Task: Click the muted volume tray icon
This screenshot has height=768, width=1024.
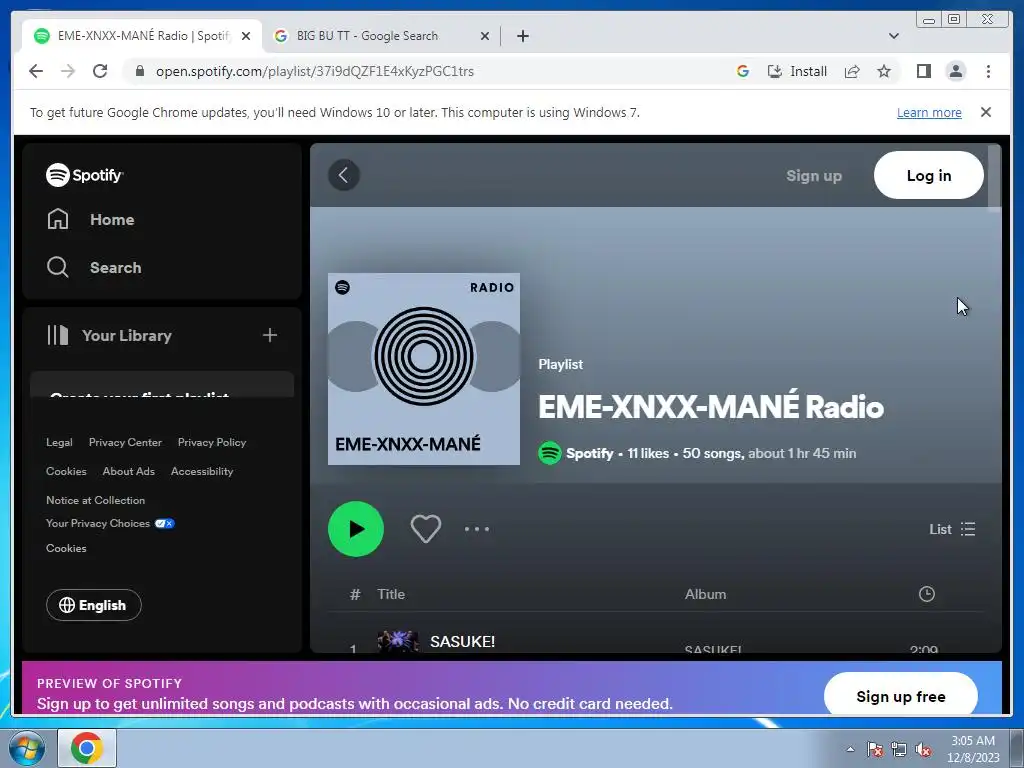Action: [923, 749]
